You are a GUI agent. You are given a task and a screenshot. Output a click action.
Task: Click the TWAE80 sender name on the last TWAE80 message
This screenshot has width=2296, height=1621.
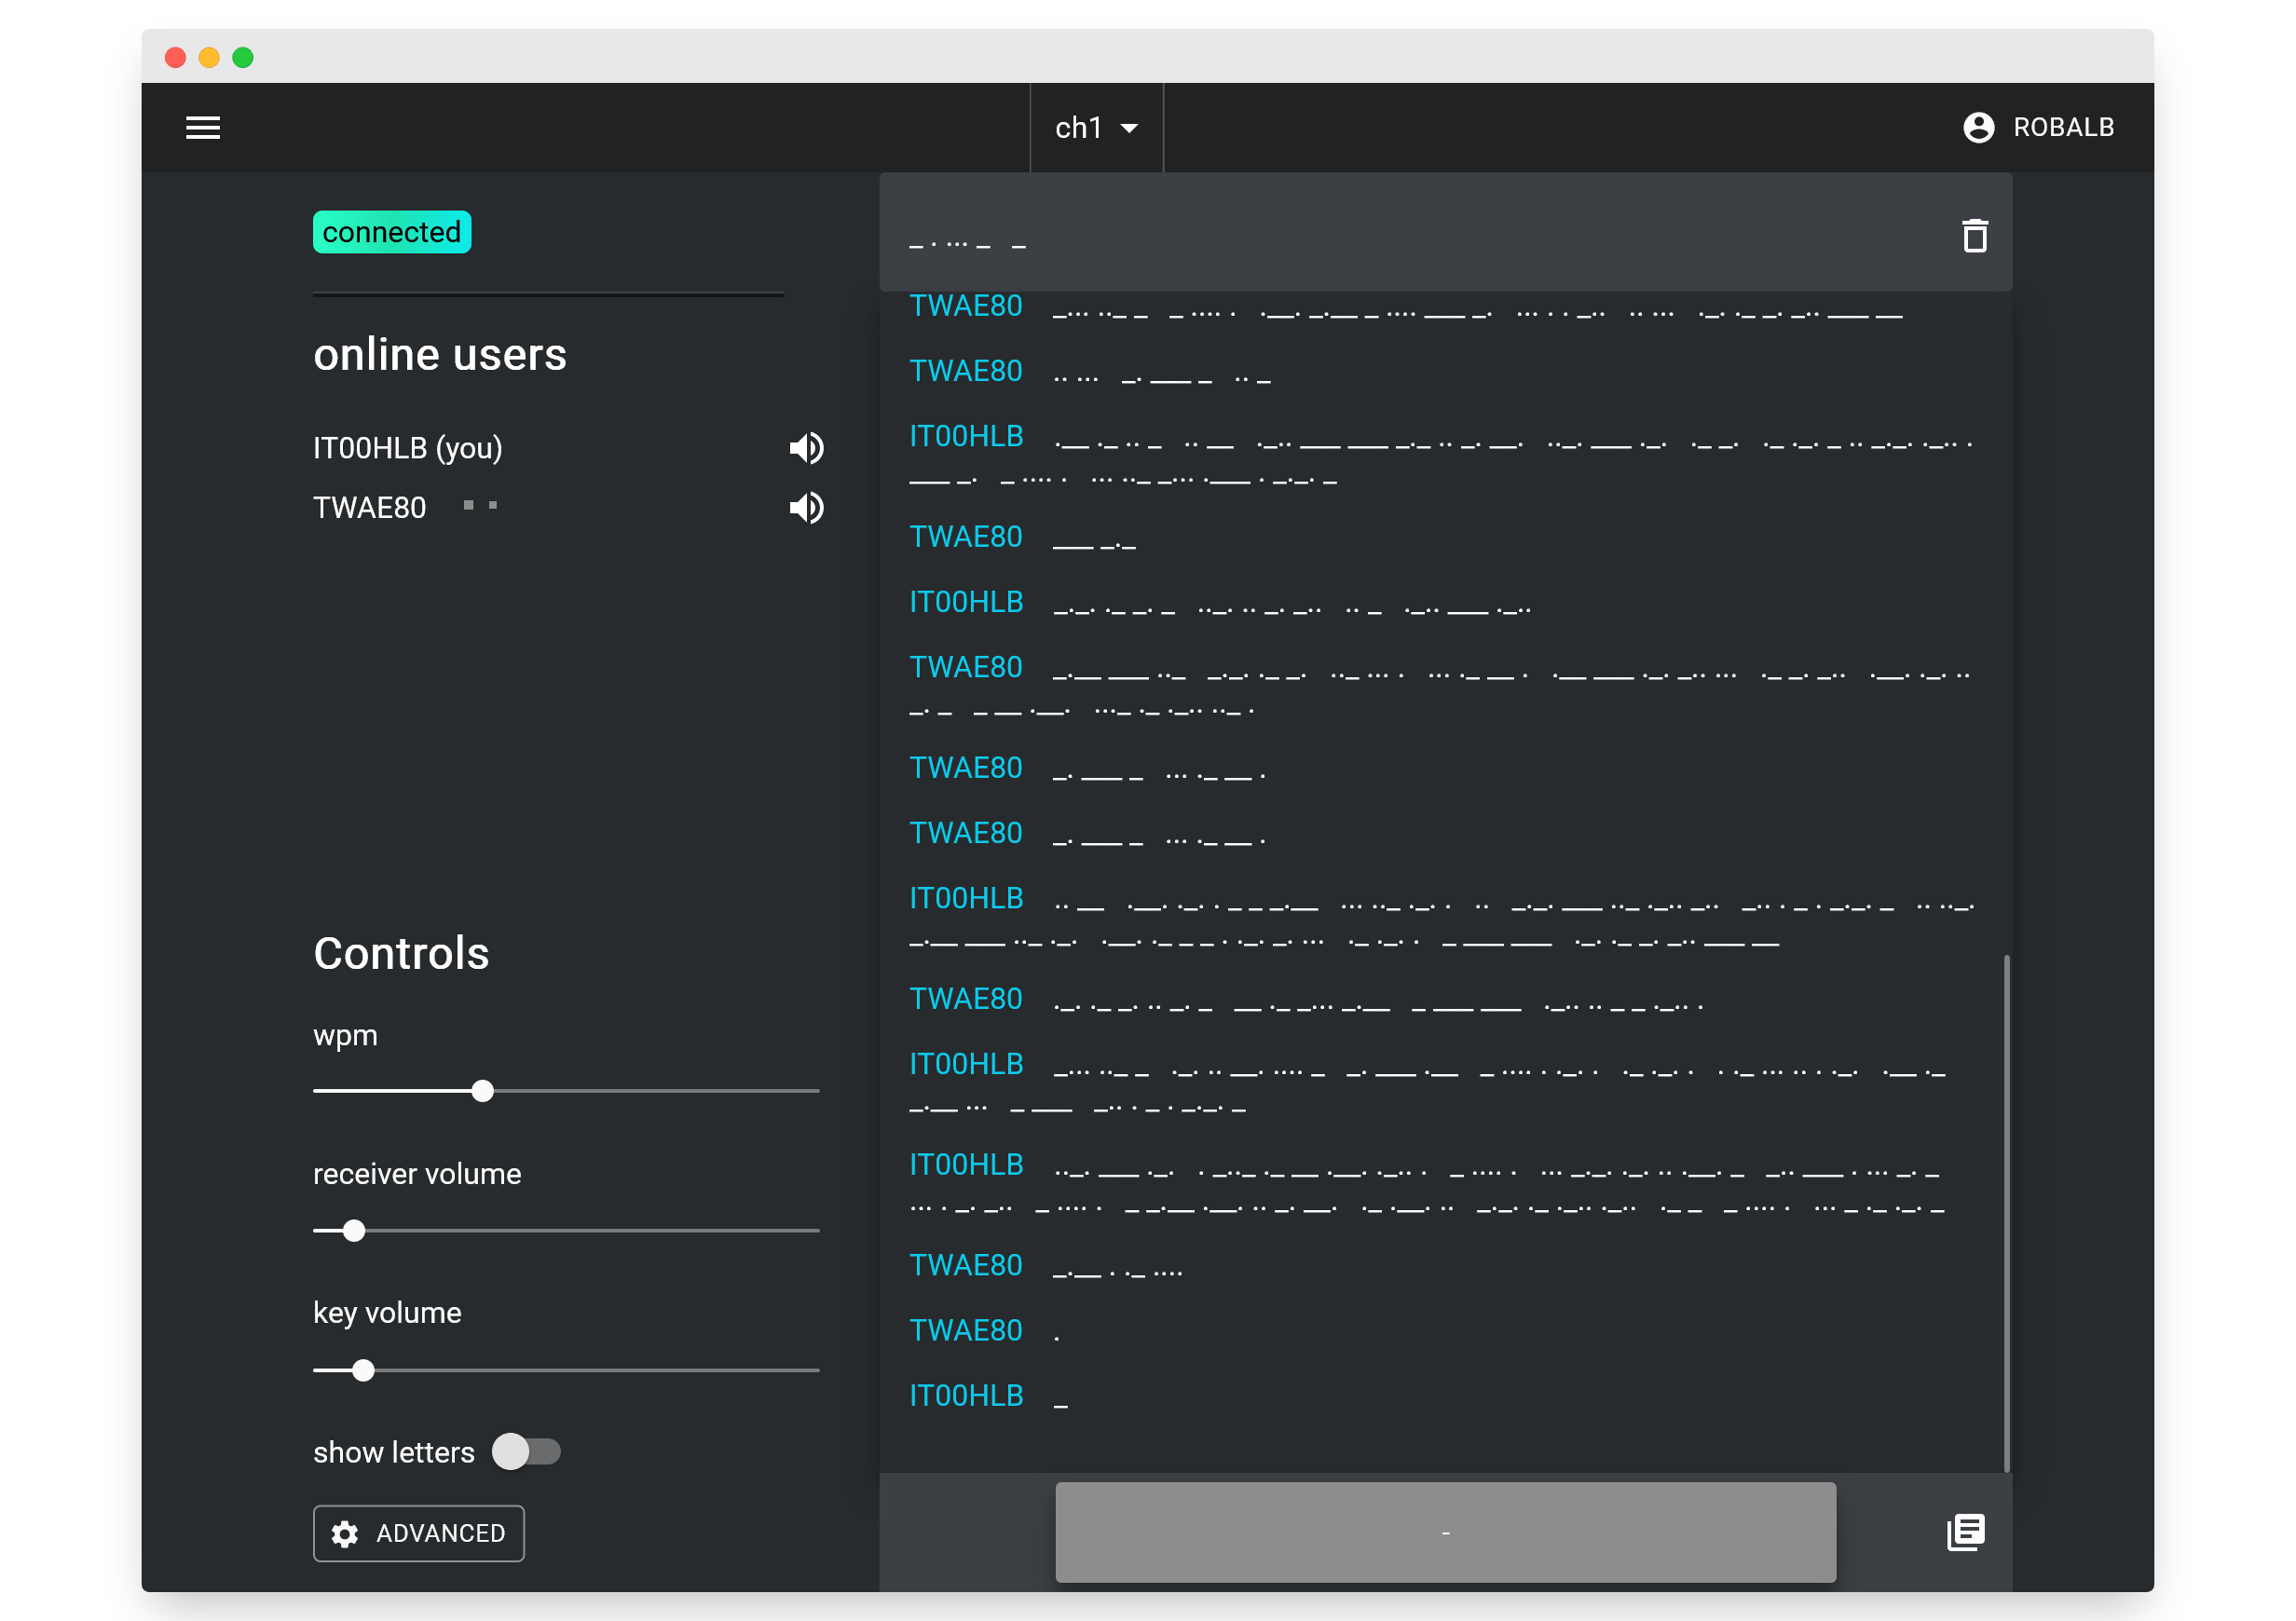point(965,1330)
